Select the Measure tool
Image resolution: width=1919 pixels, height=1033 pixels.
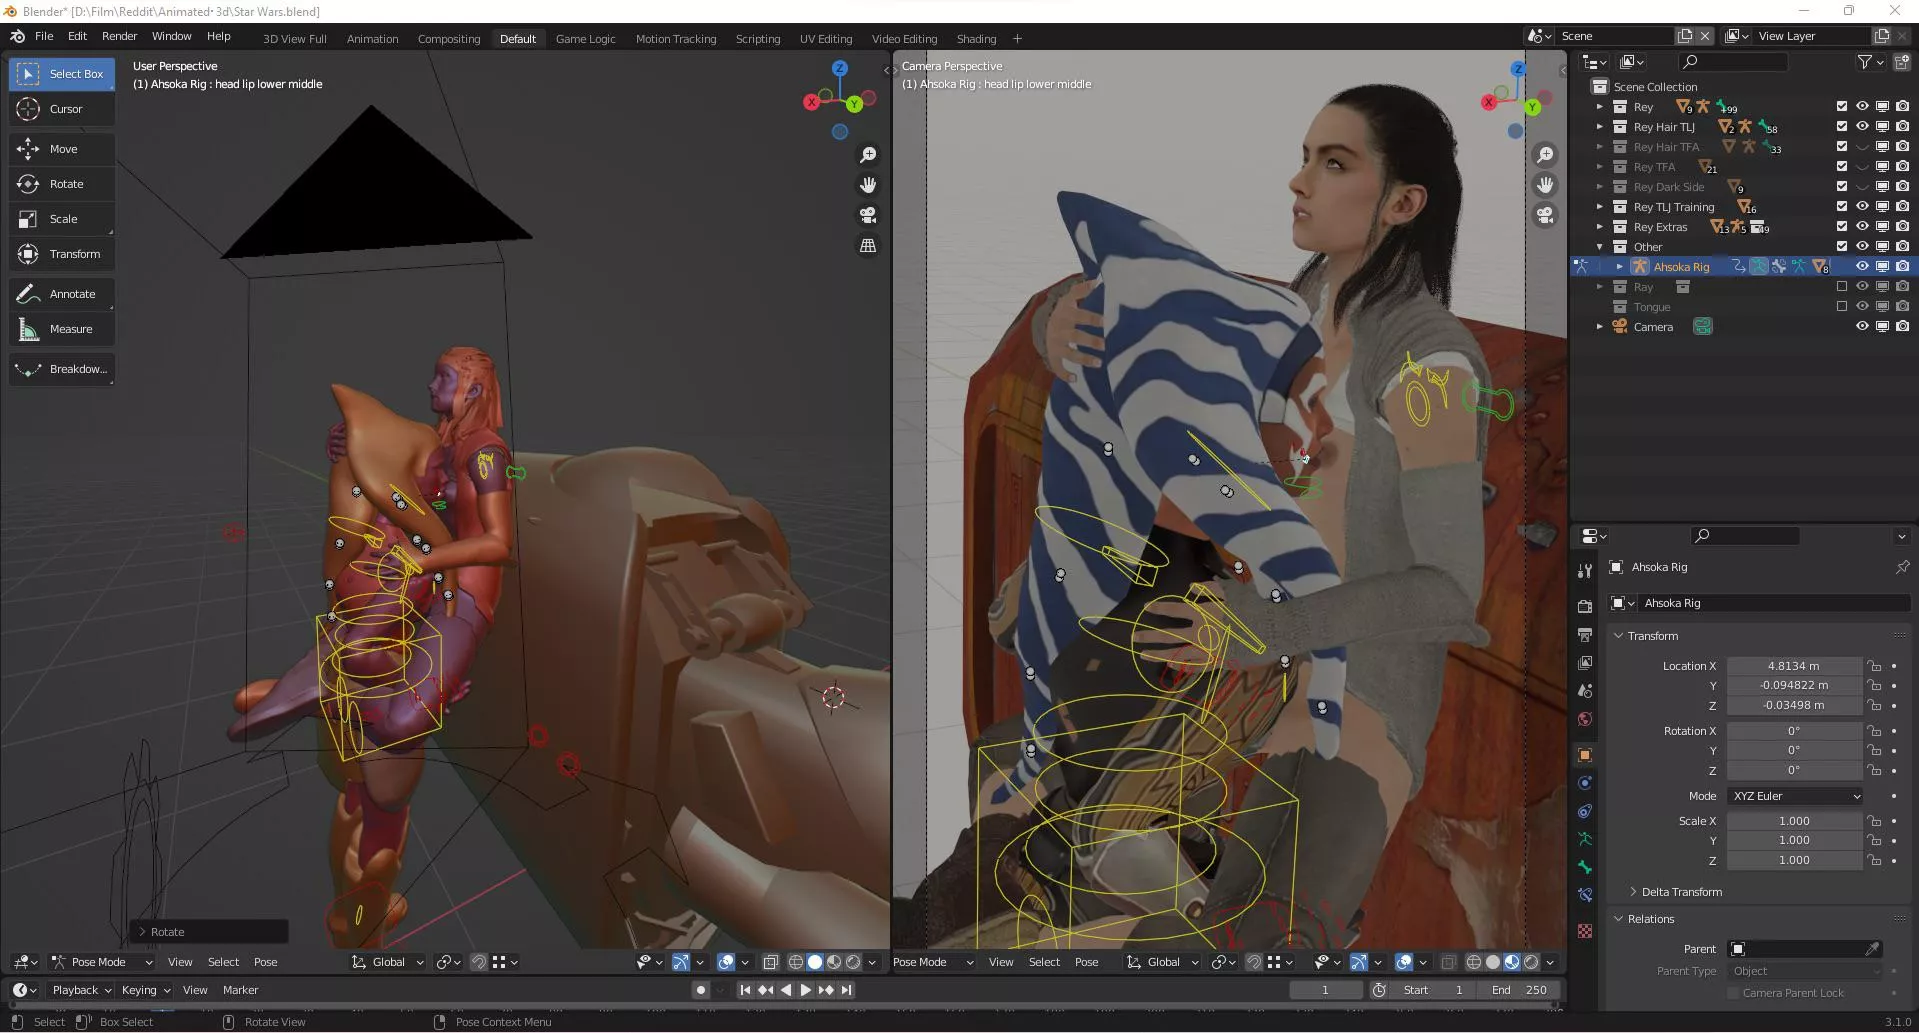(62, 329)
